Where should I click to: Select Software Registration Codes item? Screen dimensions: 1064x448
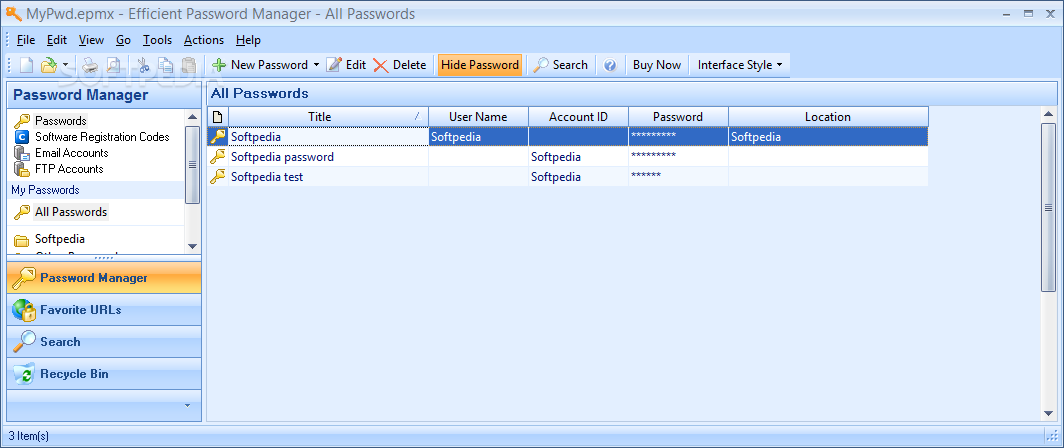[102, 136]
